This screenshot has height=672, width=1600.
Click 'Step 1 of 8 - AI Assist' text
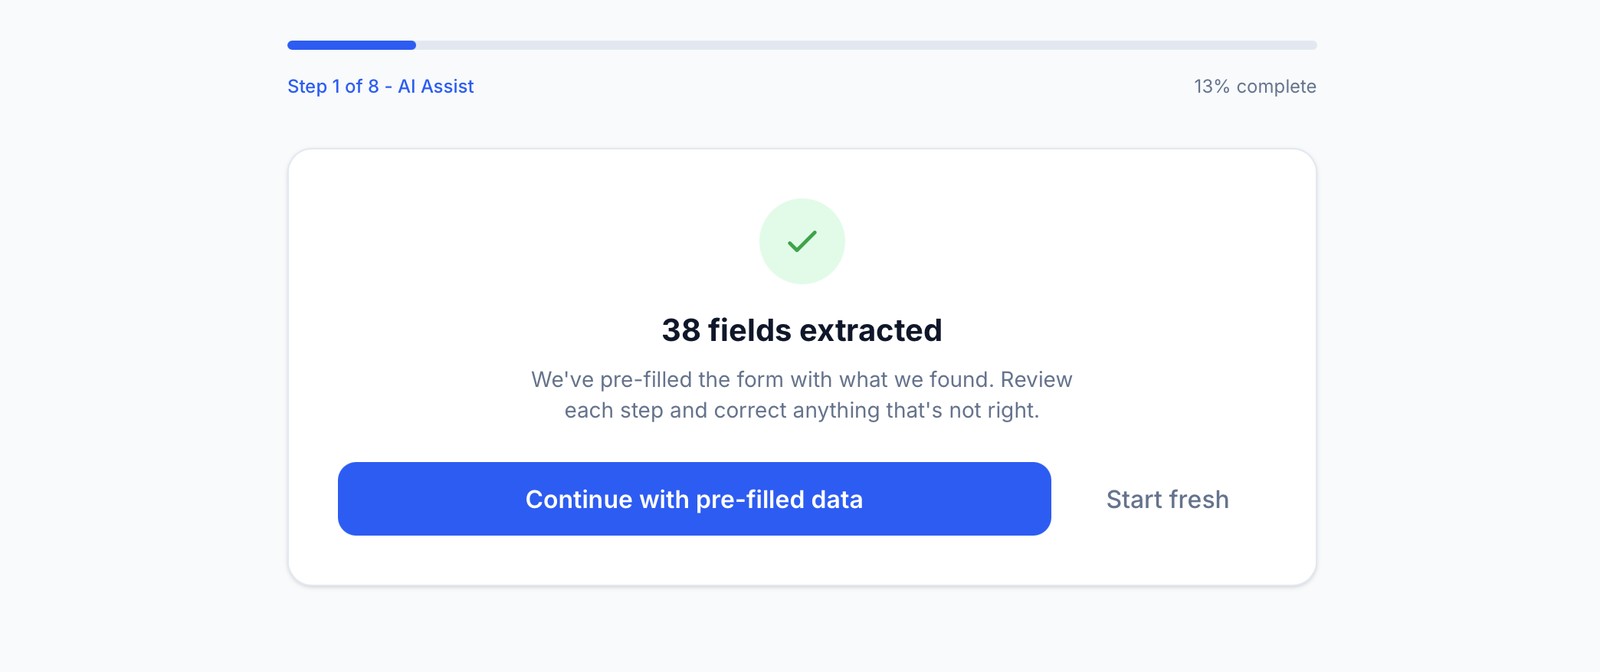[380, 86]
